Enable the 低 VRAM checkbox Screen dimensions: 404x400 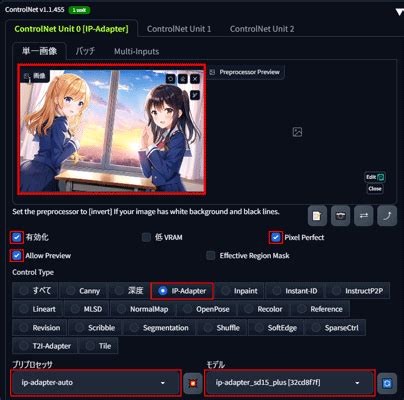tap(146, 237)
